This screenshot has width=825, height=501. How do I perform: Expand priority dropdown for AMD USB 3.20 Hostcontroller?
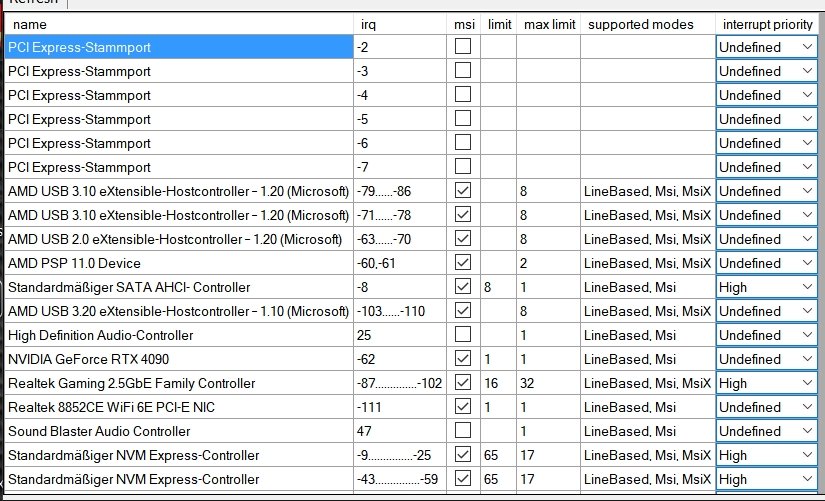767,311
